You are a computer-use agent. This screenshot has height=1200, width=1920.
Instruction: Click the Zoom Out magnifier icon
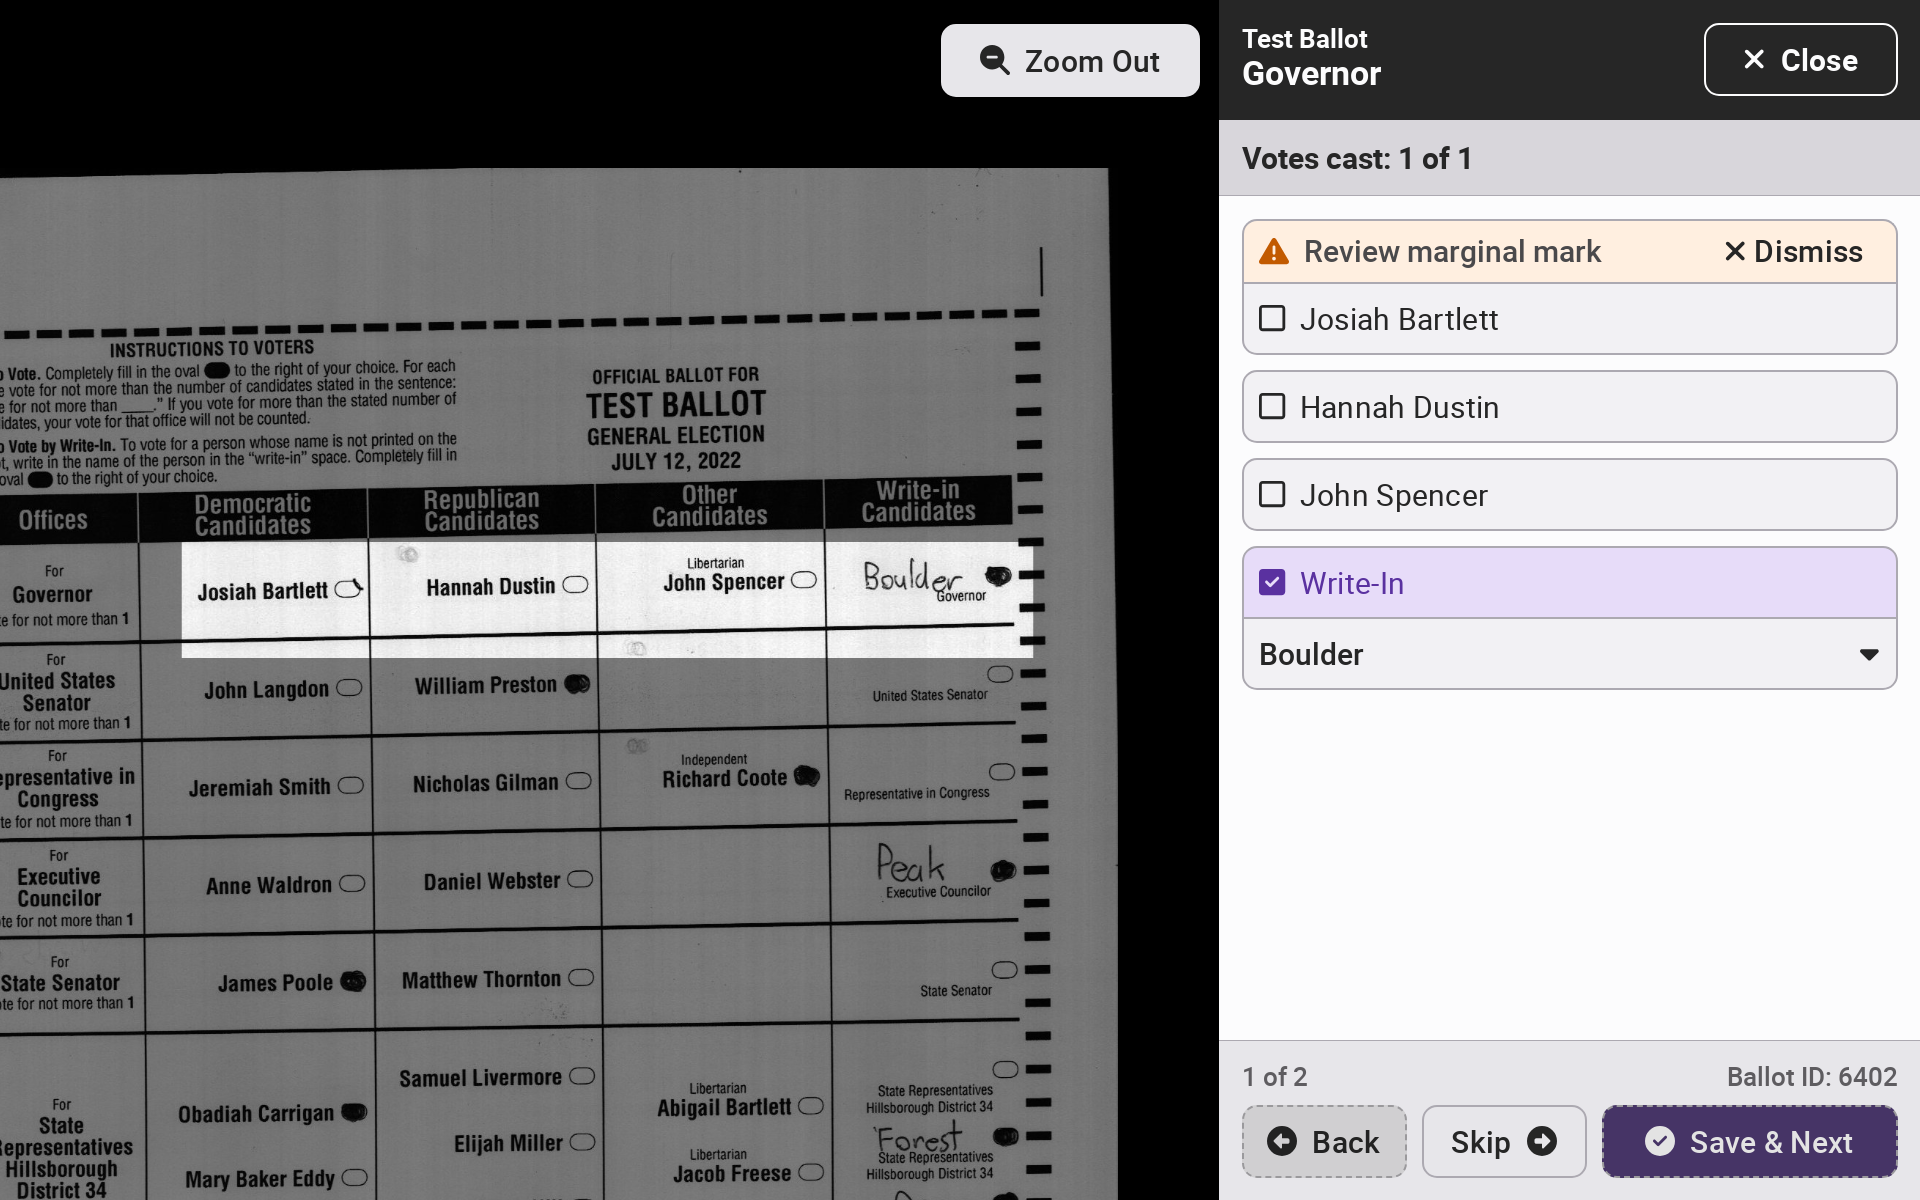tap(994, 61)
